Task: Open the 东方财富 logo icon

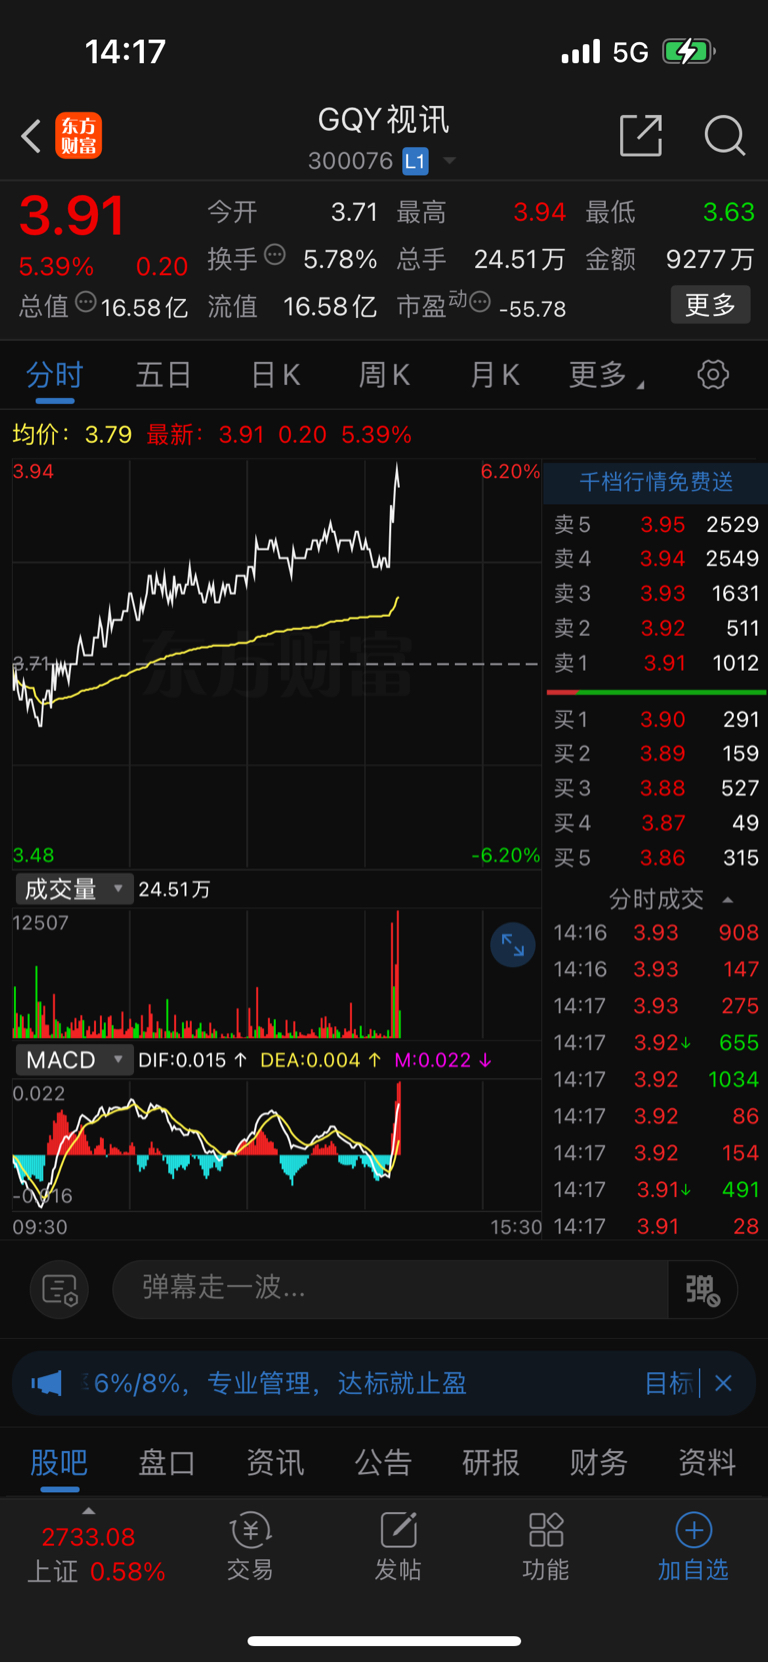Action: click(x=78, y=136)
